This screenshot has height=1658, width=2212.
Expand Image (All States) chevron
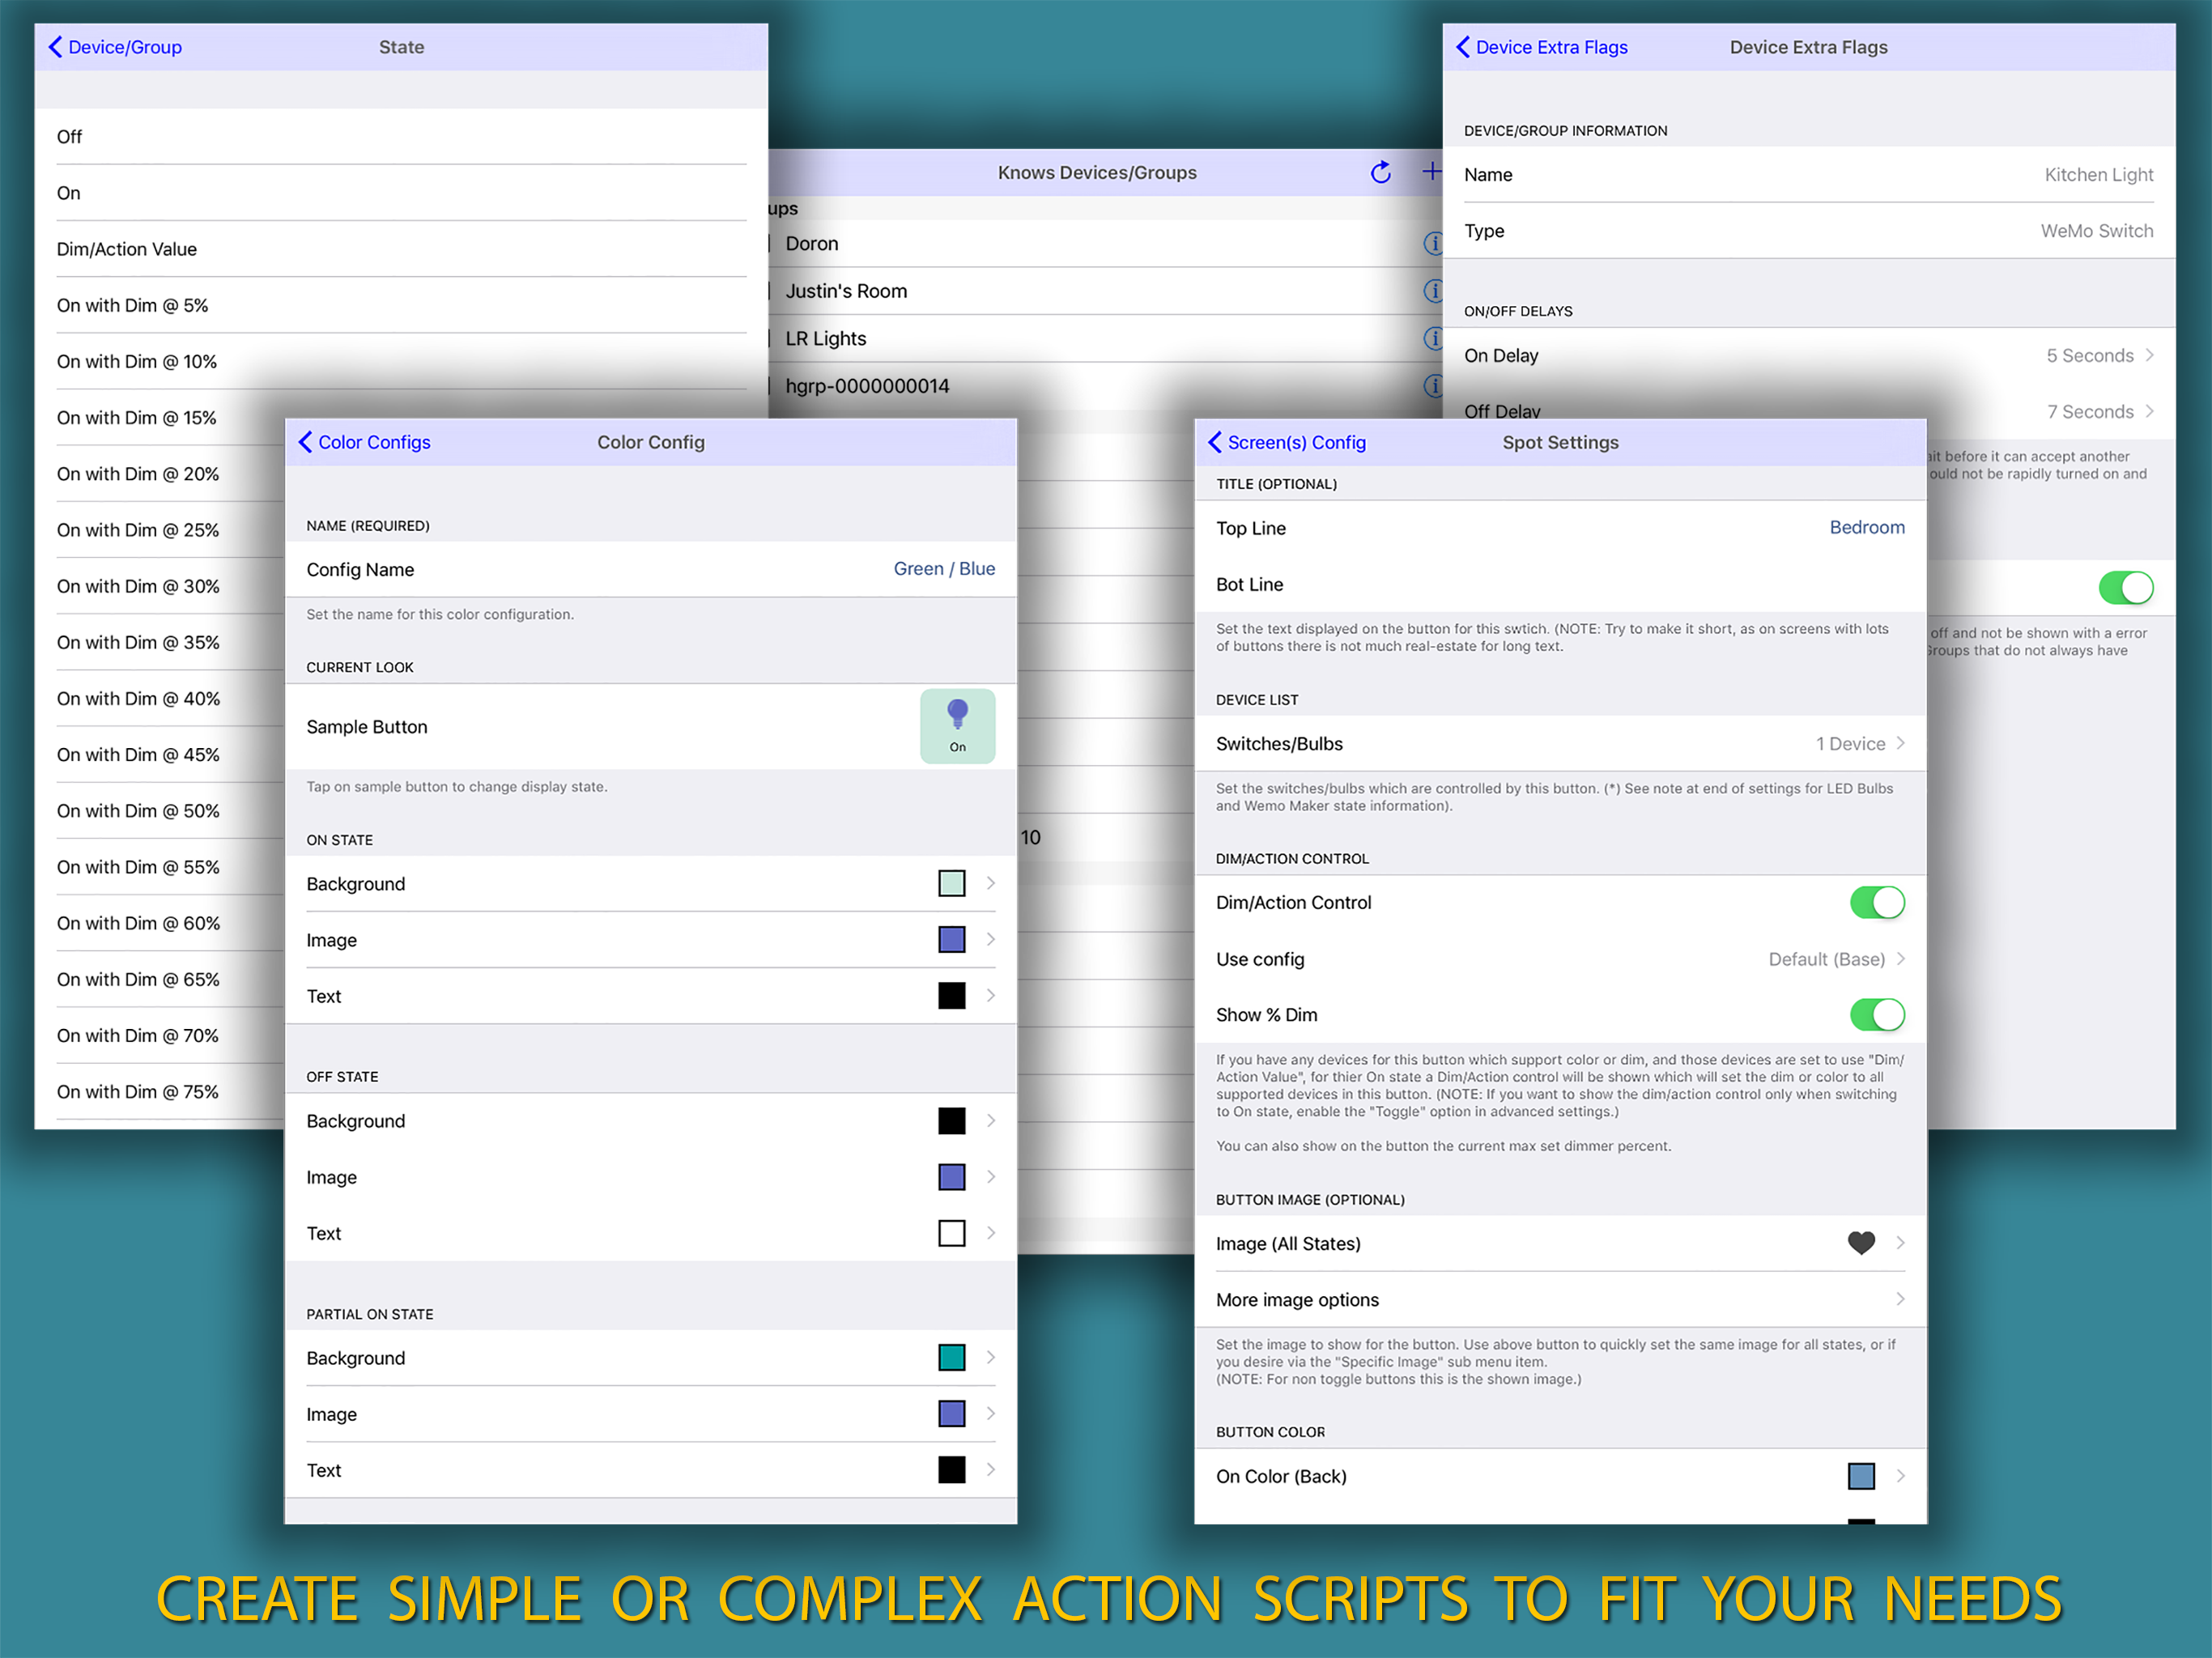[1900, 1243]
